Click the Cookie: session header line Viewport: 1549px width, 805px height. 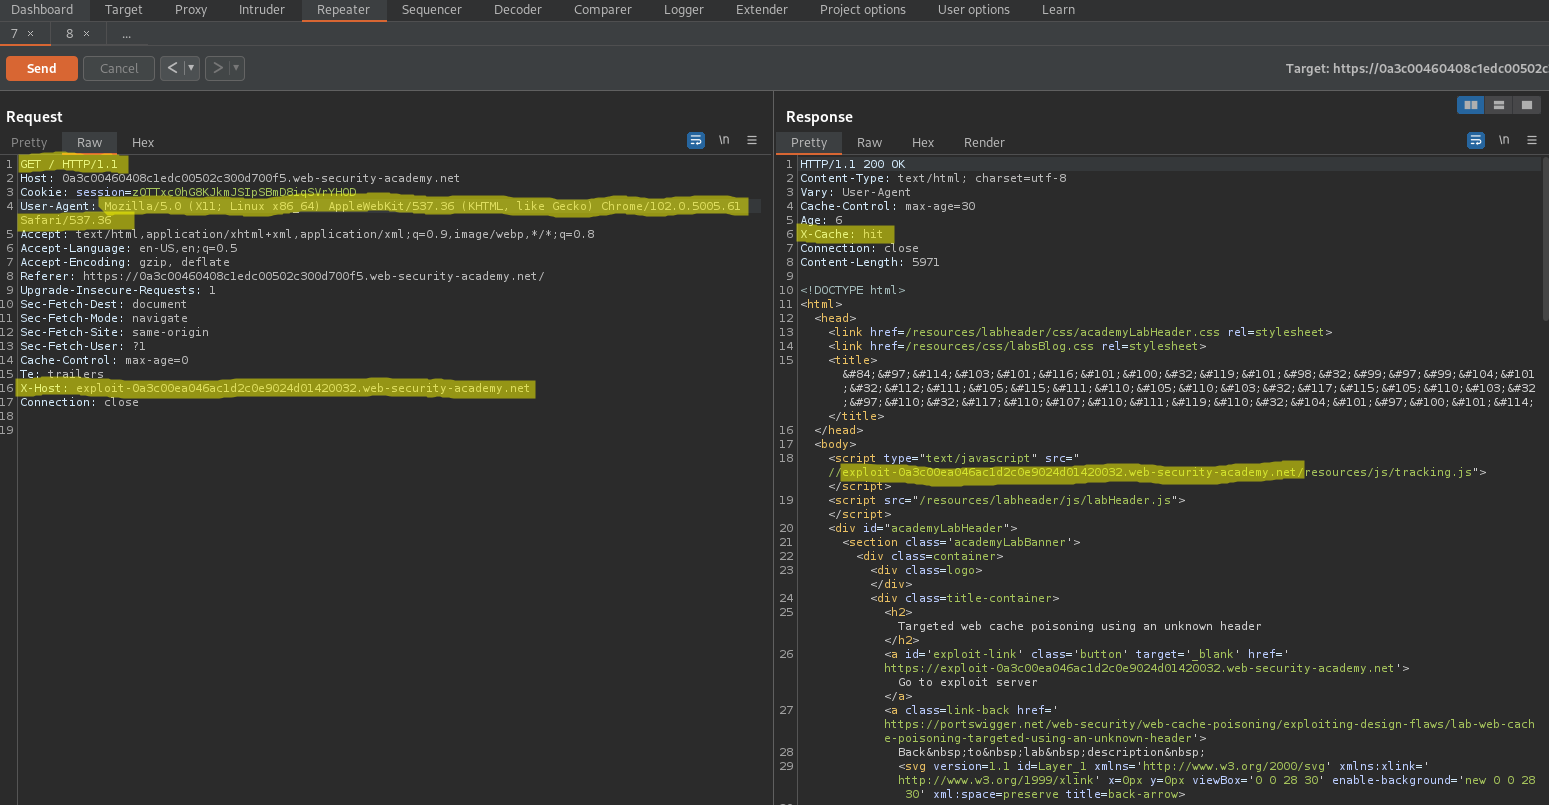[188, 192]
